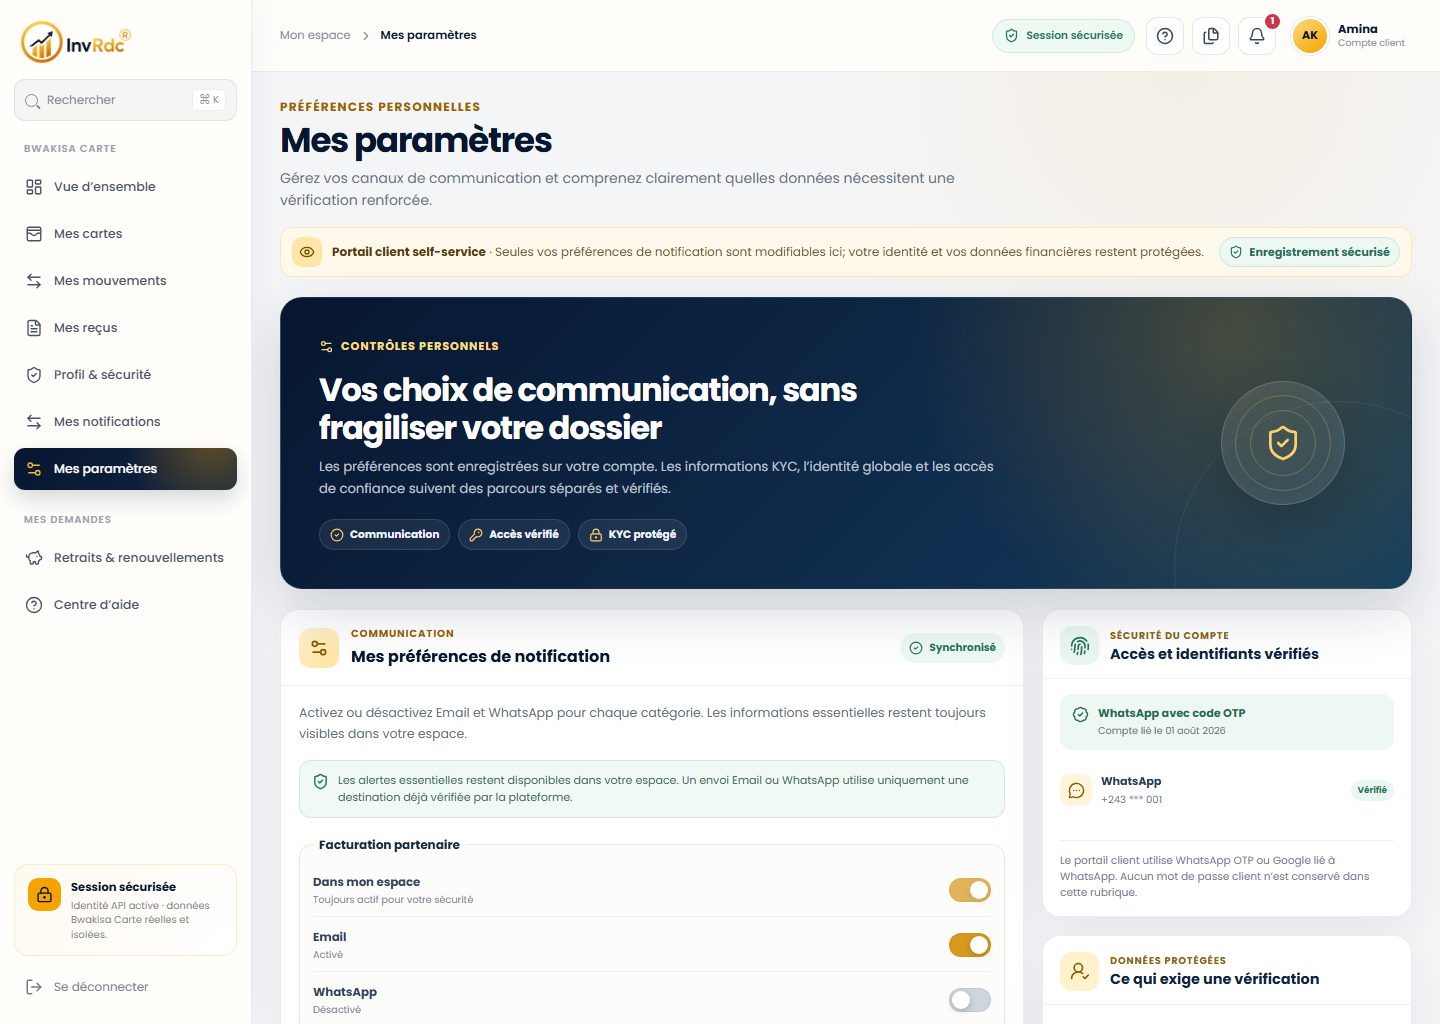The image size is (1440, 1024).
Task: Open Mes notifications
Action: click(125, 422)
